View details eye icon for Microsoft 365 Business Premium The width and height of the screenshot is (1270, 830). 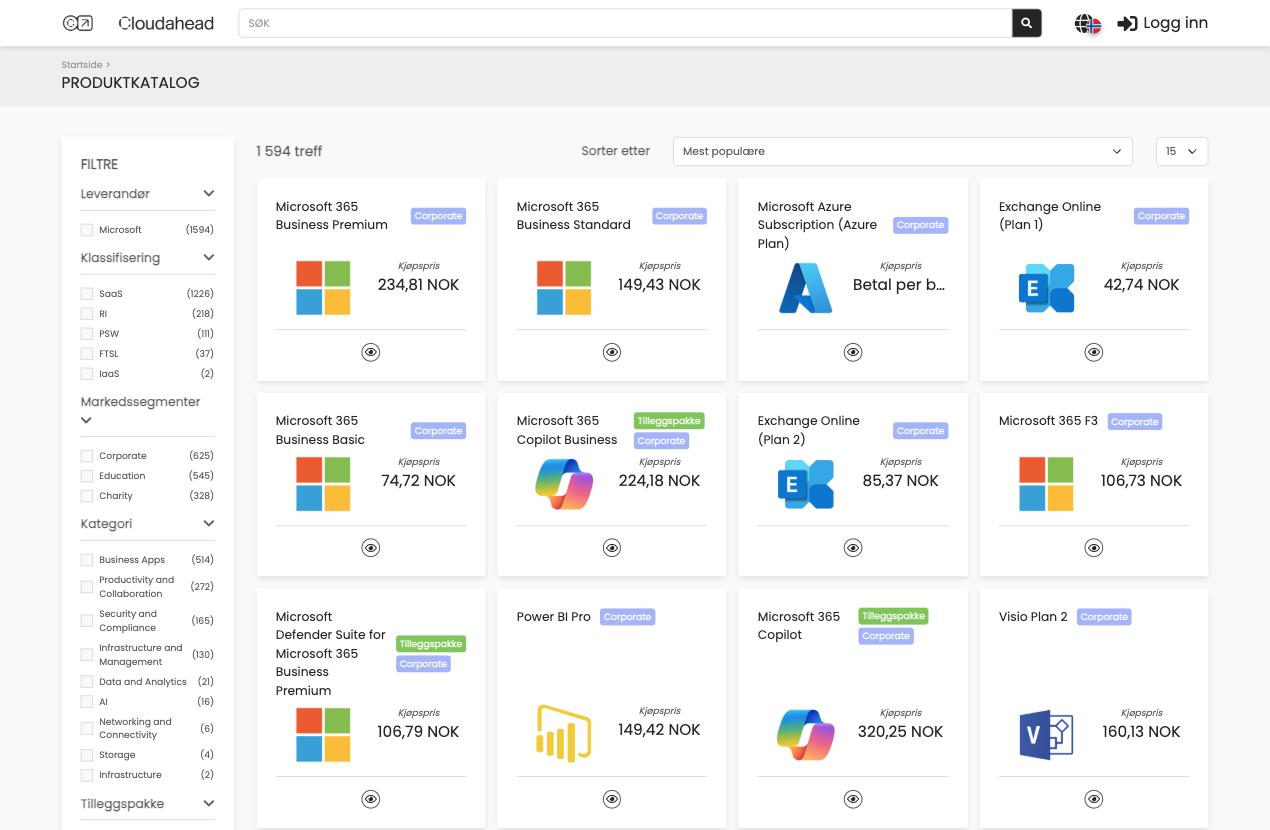click(x=371, y=352)
